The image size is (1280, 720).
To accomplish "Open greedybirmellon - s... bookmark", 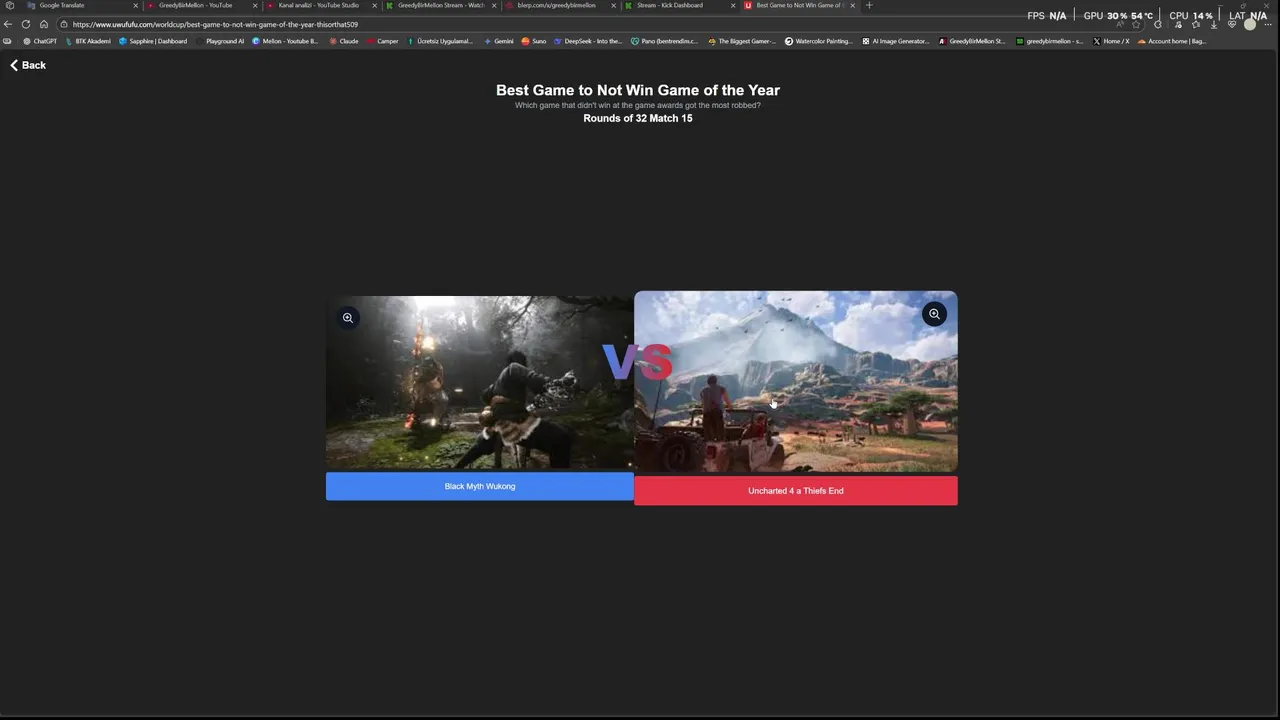I will click(1049, 41).
